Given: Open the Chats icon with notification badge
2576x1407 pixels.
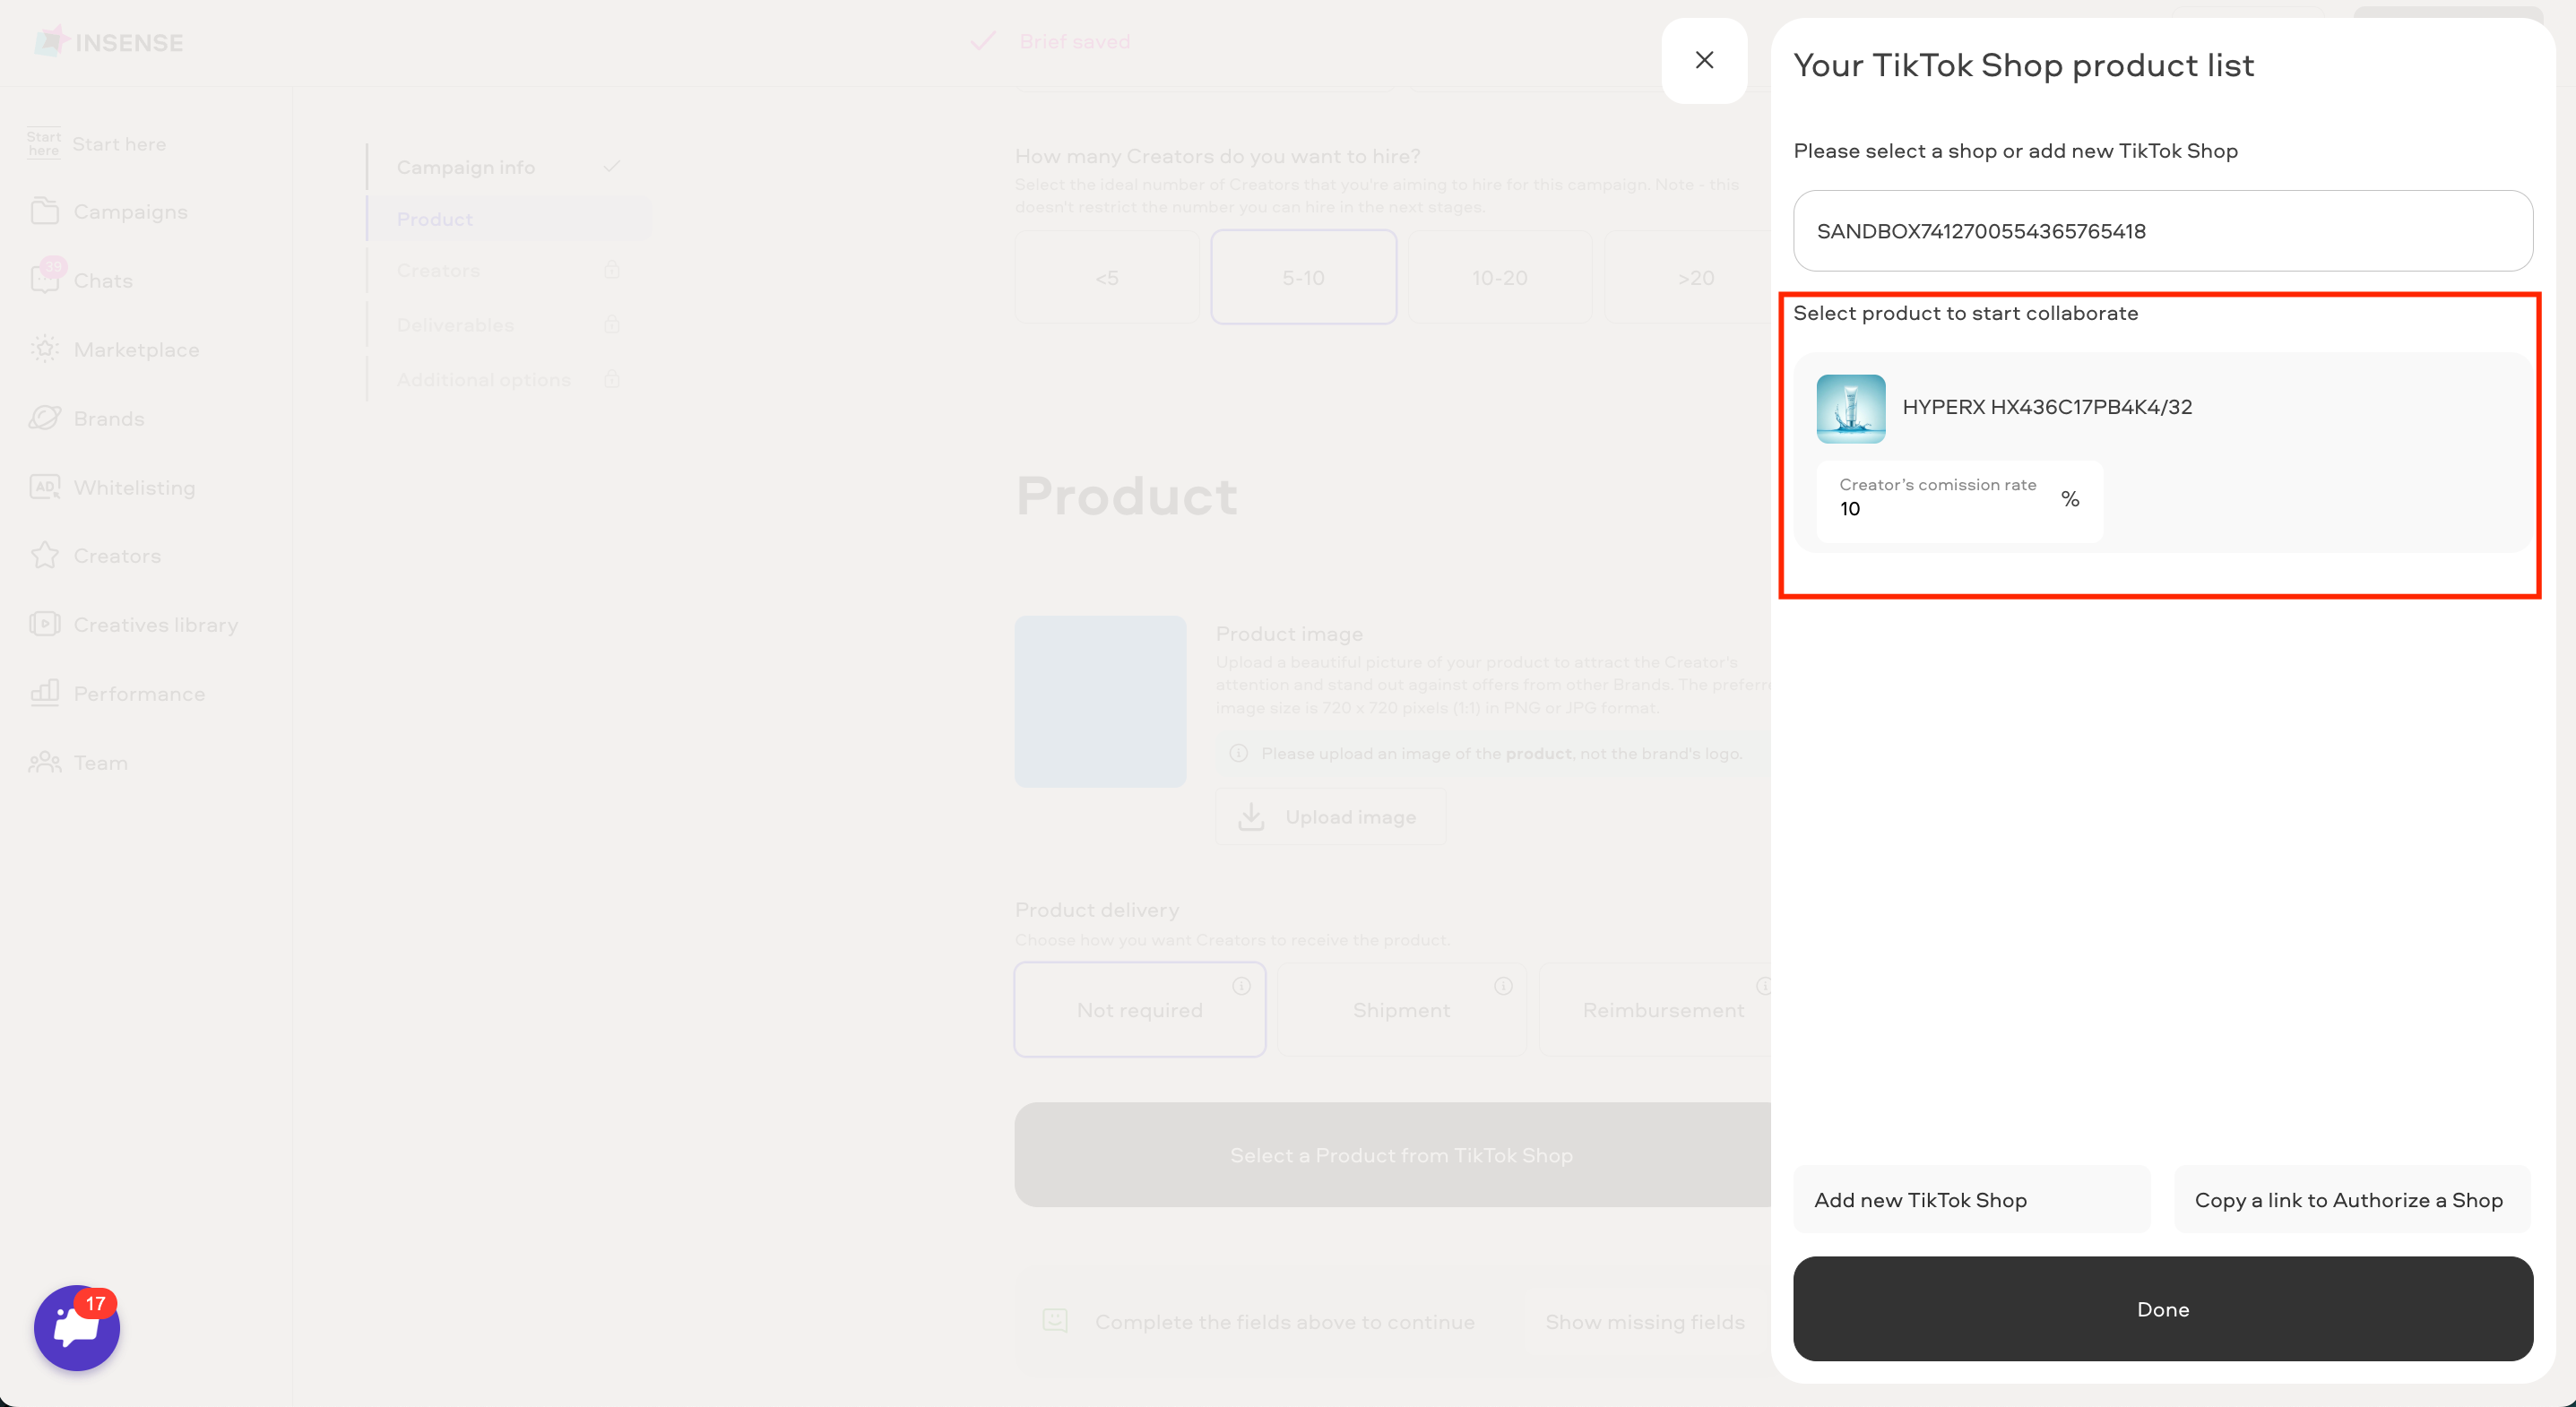Looking at the screenshot, I should [46, 277].
